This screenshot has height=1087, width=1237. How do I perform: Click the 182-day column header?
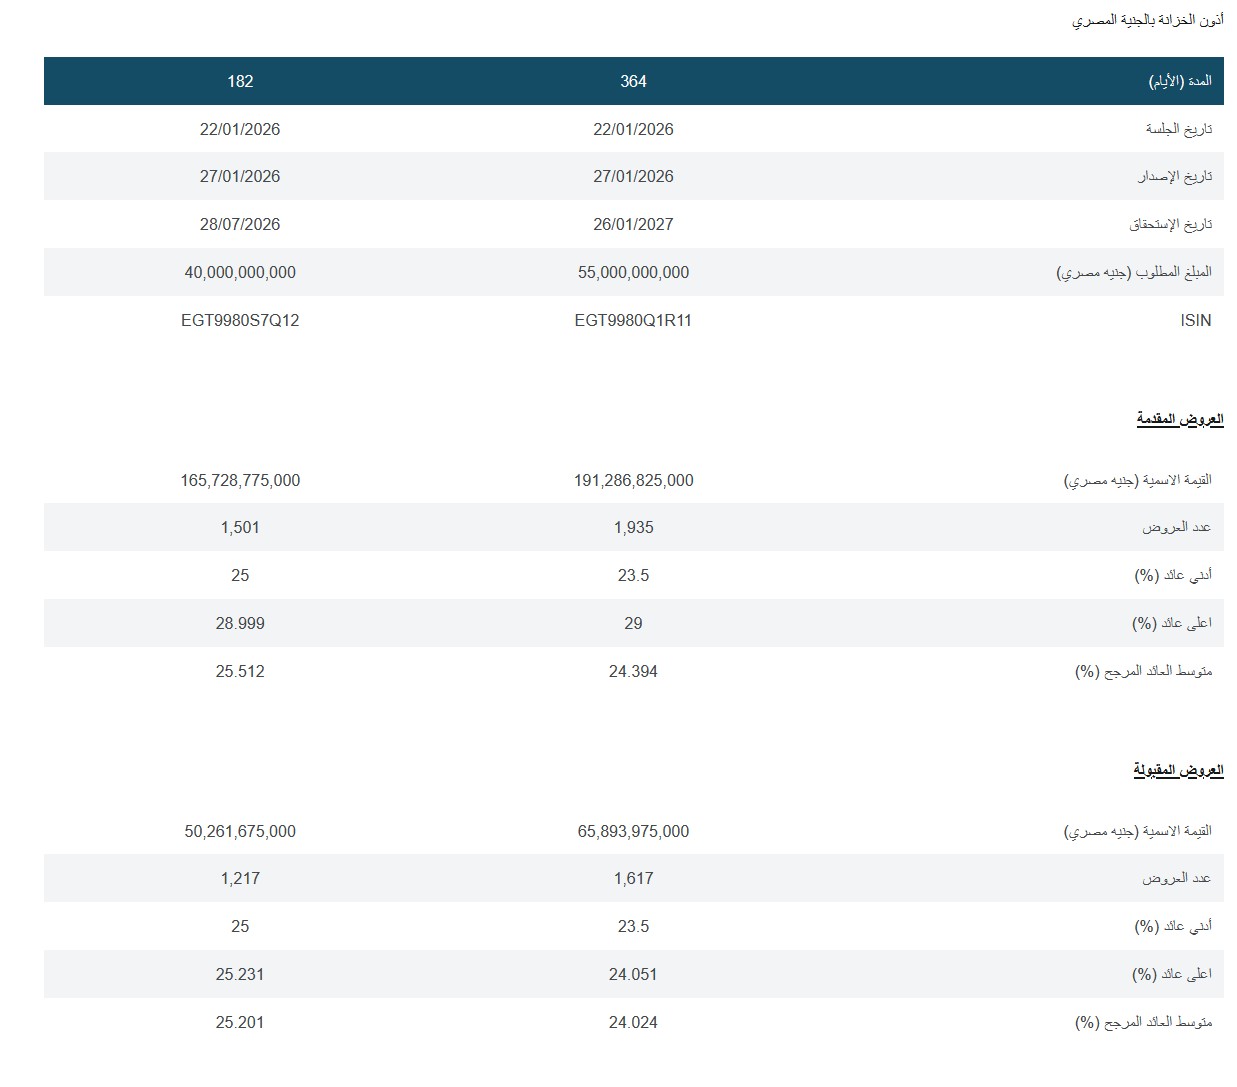(x=240, y=81)
